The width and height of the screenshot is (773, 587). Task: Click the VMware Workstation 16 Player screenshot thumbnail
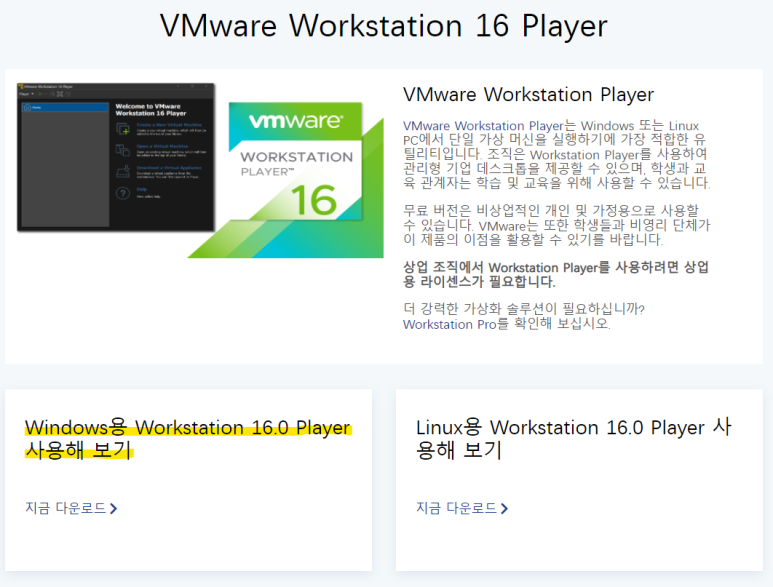[116, 157]
